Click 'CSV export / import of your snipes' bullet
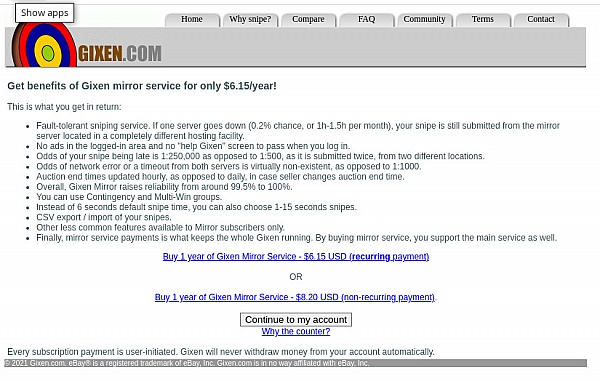600x381 pixels. (104, 217)
